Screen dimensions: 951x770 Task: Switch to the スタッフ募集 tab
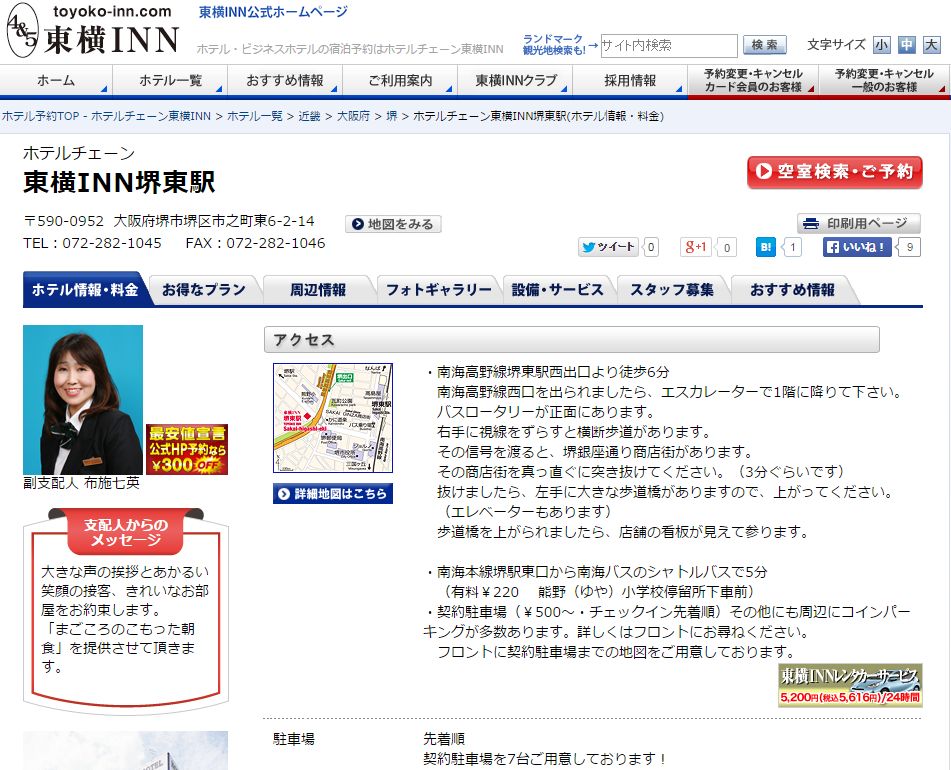coord(671,290)
